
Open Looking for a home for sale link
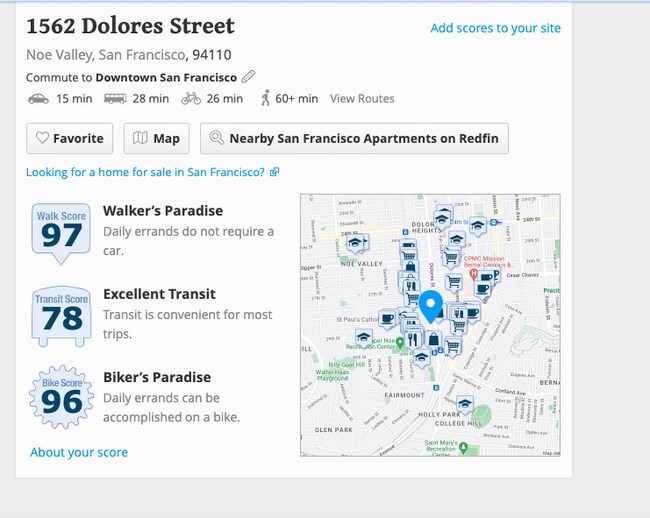(x=145, y=172)
